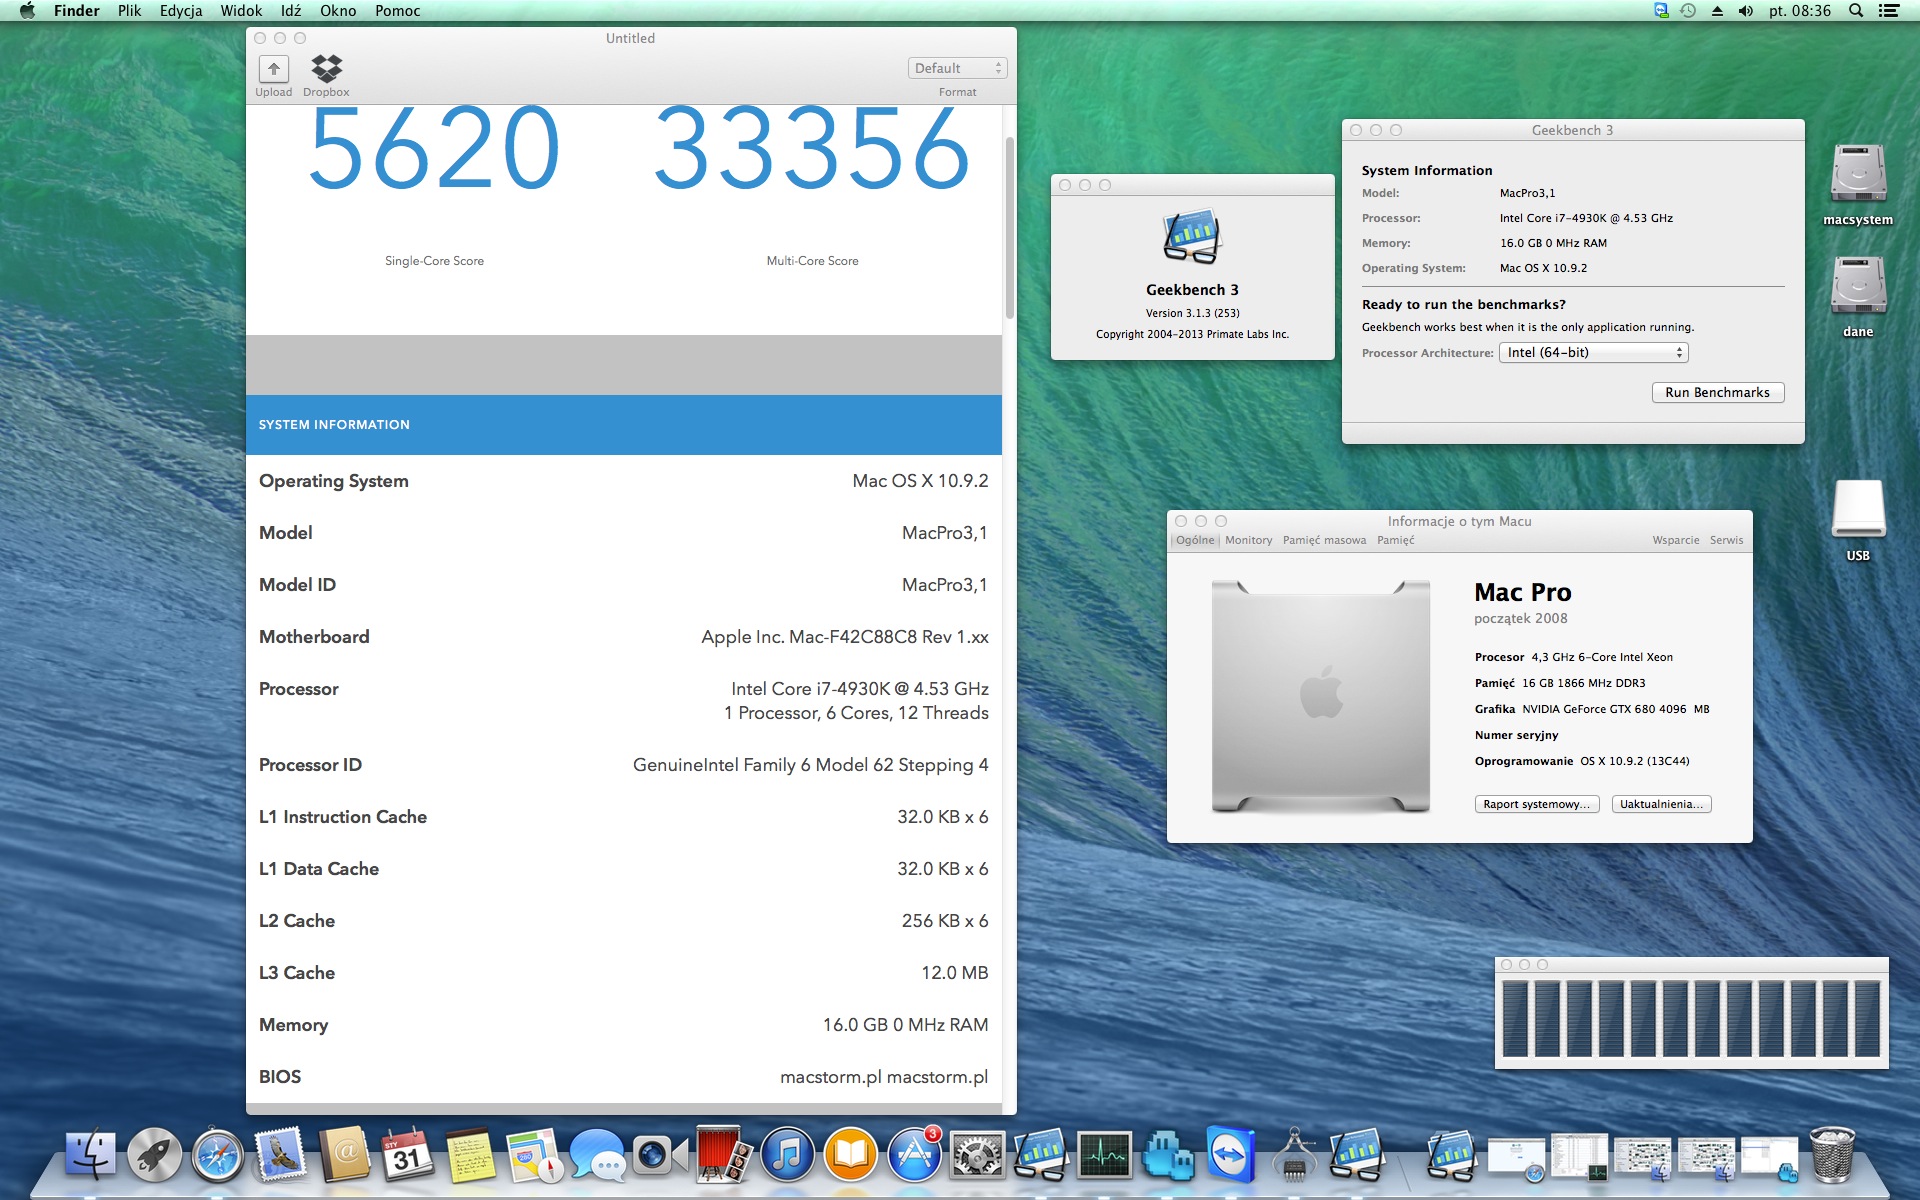1920x1200 pixels.
Task: Open Spotlight search in the menu bar
Action: [1856, 11]
